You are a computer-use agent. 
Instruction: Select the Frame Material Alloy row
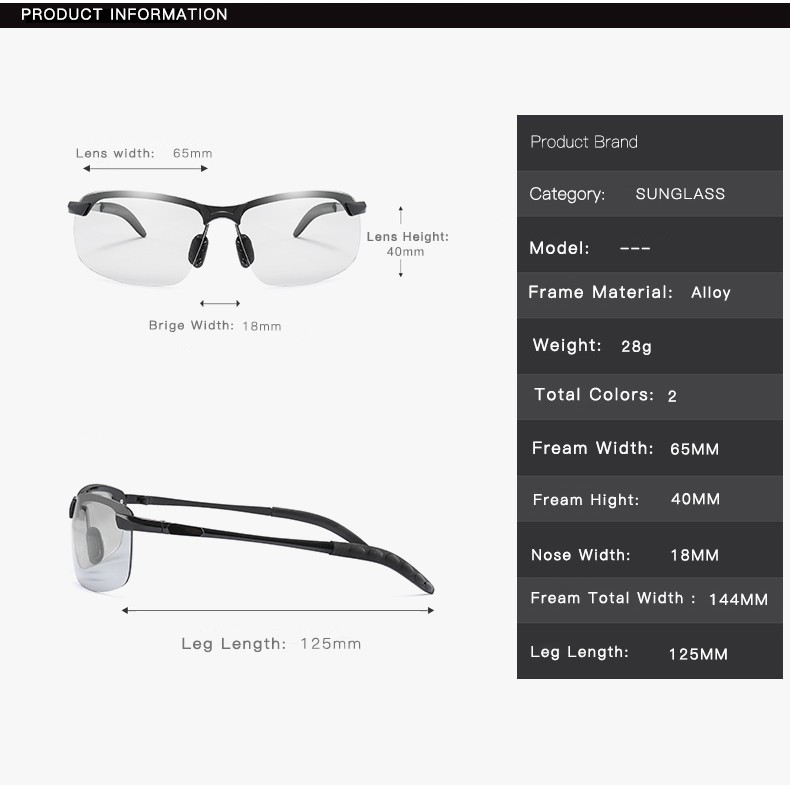pyautogui.click(x=649, y=295)
